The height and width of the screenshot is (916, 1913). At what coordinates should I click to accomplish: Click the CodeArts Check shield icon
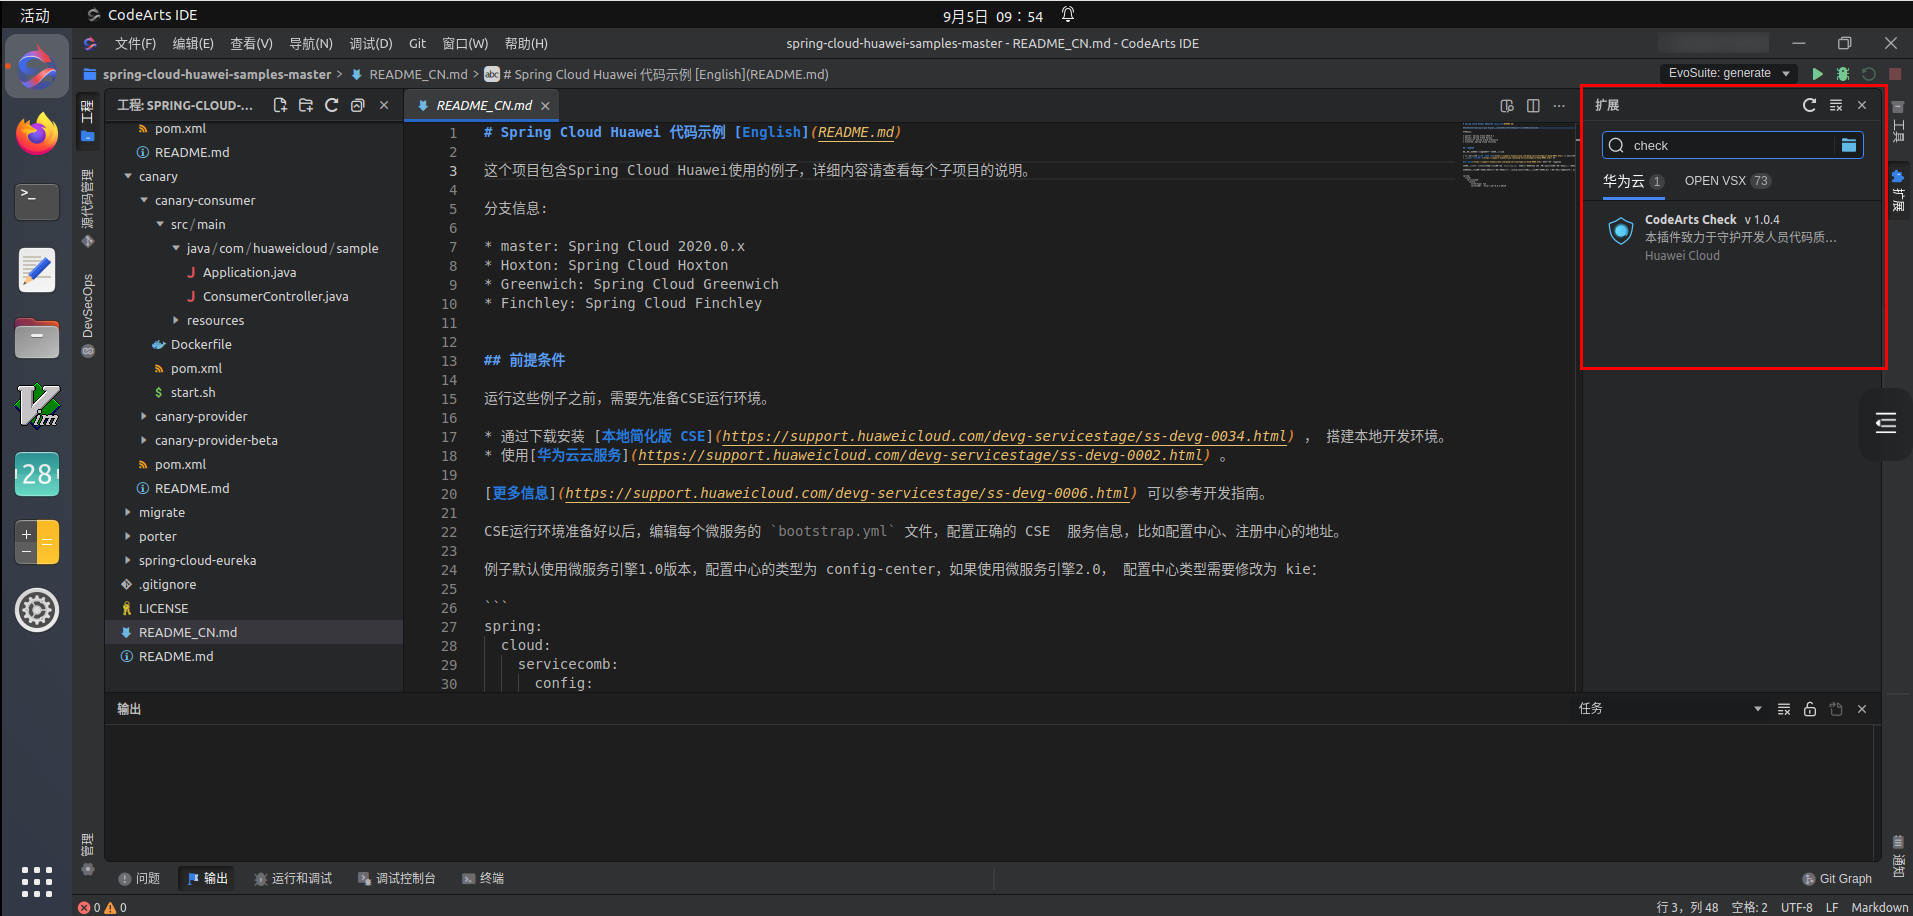coord(1620,231)
